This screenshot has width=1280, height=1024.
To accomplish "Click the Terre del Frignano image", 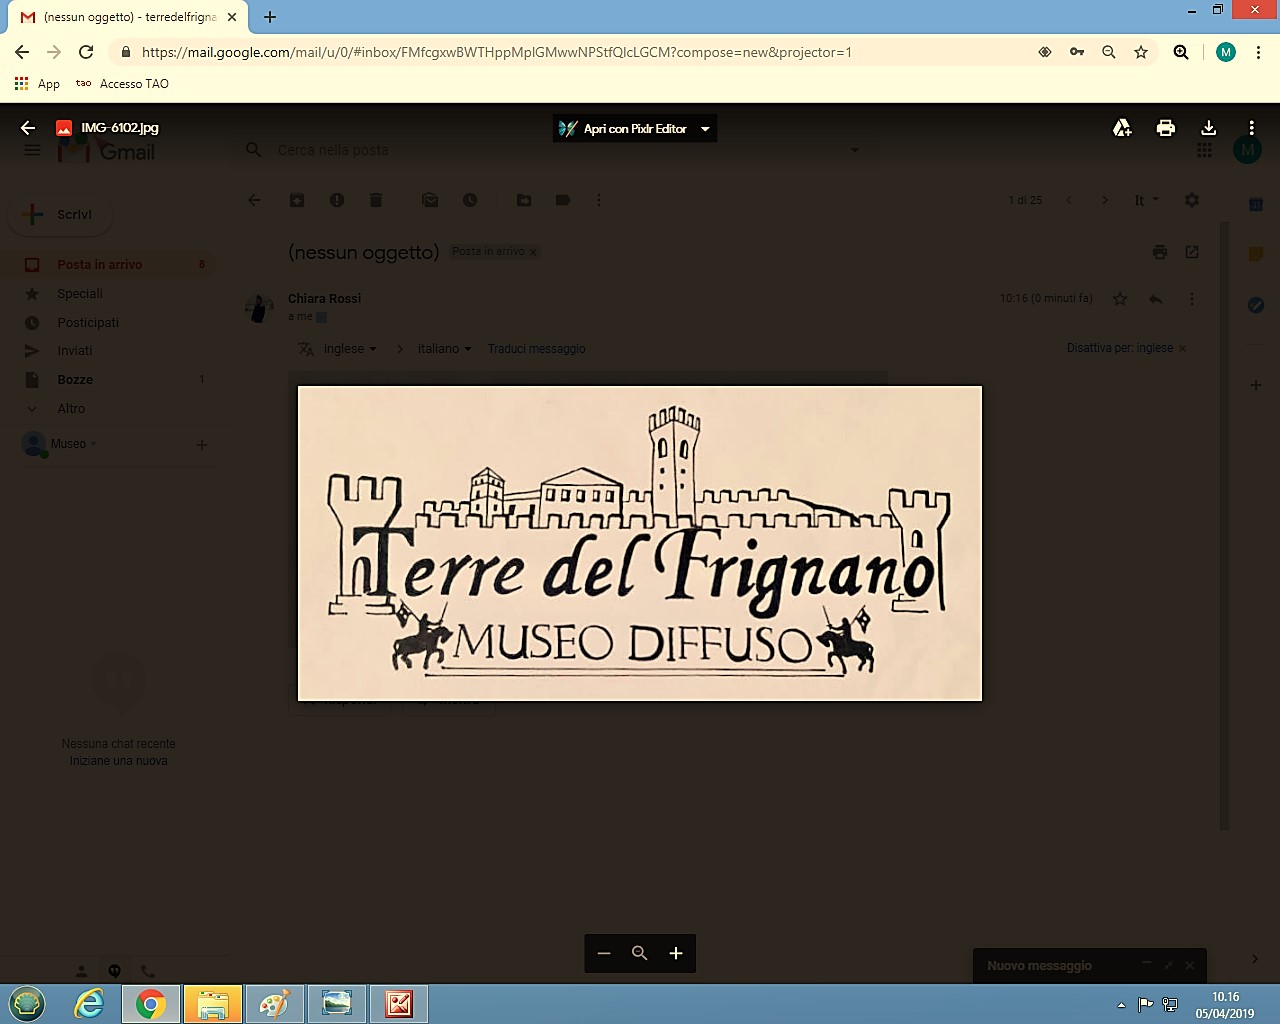I will point(640,543).
